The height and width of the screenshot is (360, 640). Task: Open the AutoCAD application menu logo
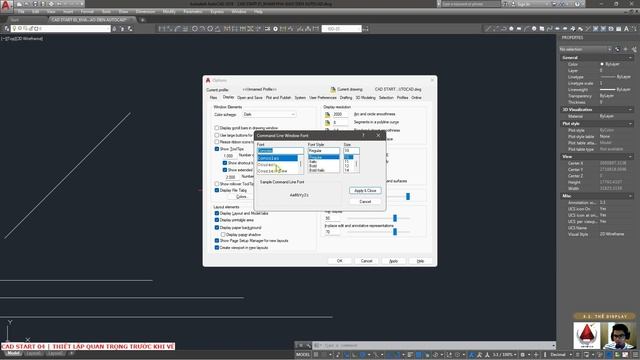[x=6, y=6]
